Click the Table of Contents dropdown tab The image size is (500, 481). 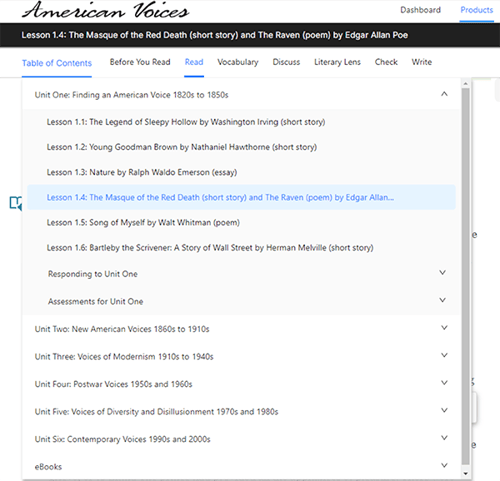coord(57,63)
